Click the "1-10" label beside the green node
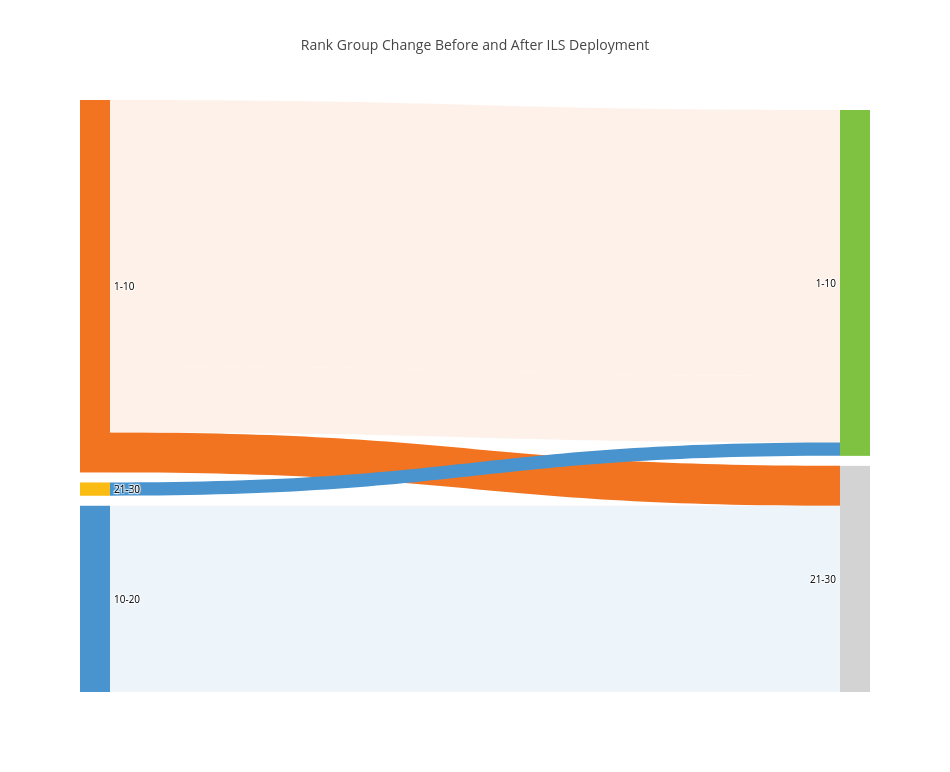This screenshot has width=950, height=772. click(825, 283)
